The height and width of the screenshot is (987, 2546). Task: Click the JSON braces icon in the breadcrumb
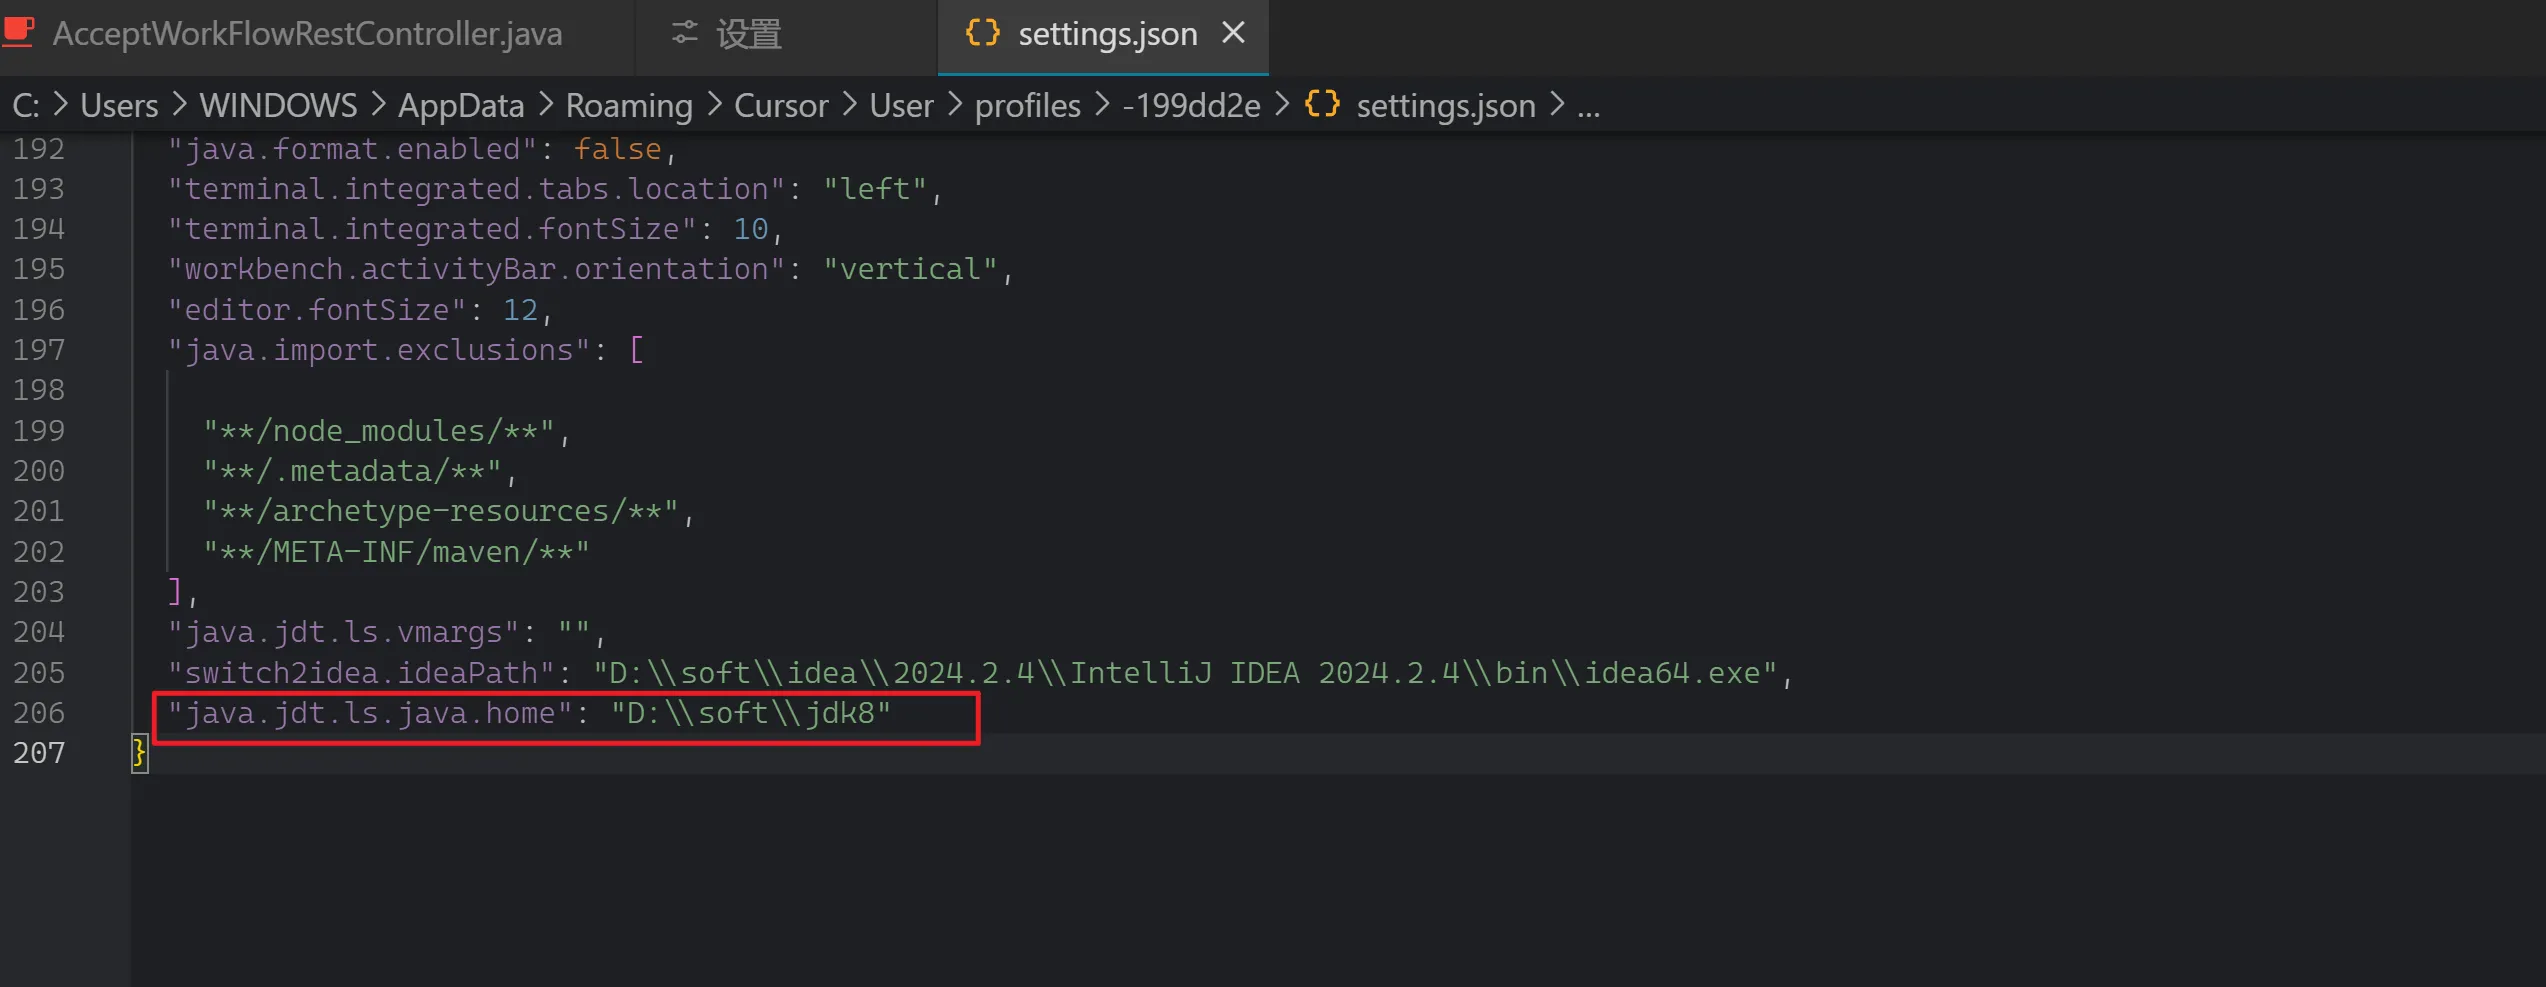pyautogui.click(x=1322, y=104)
